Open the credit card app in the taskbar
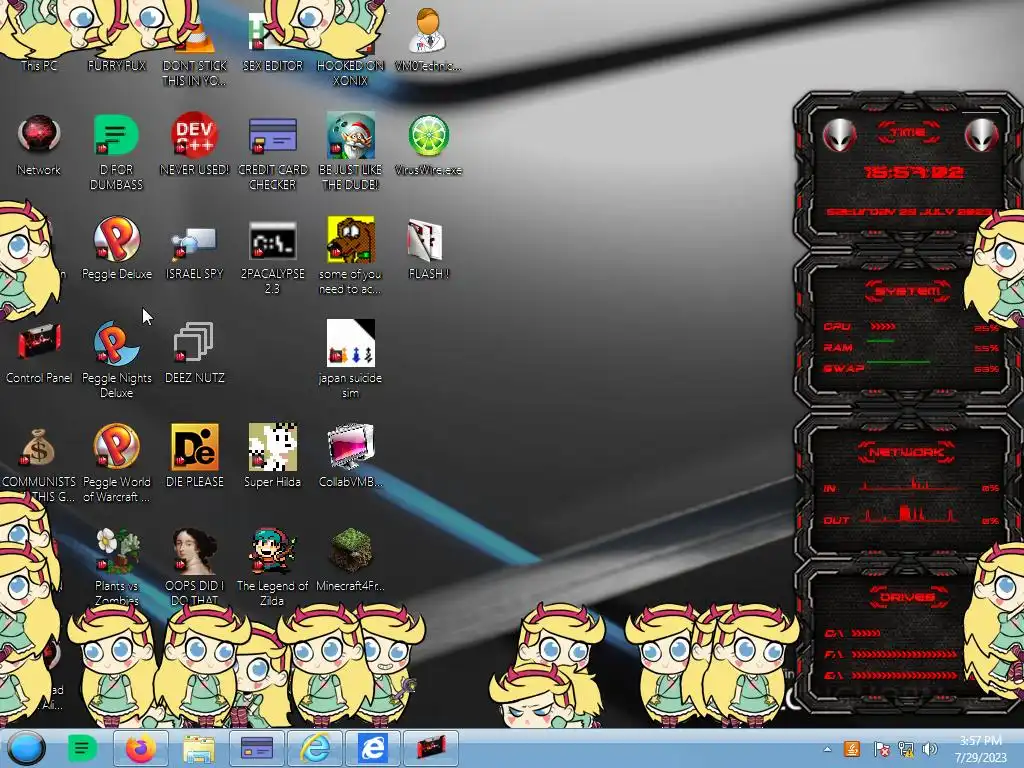This screenshot has height=768, width=1024. (x=257, y=748)
